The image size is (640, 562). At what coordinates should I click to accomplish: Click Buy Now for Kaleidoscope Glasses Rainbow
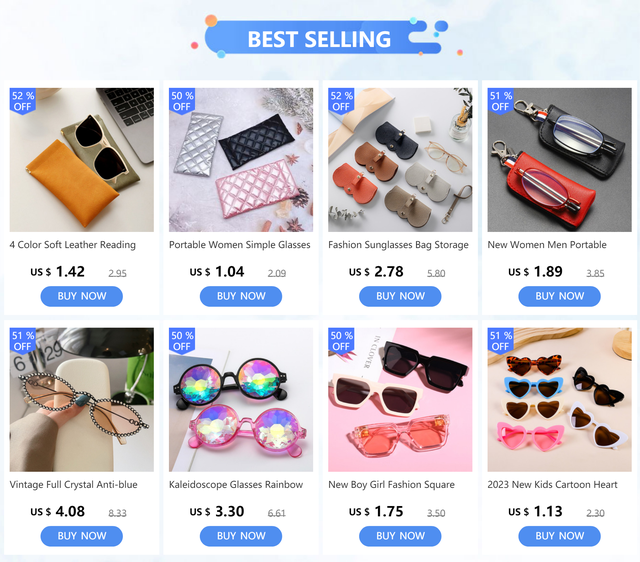click(x=241, y=536)
